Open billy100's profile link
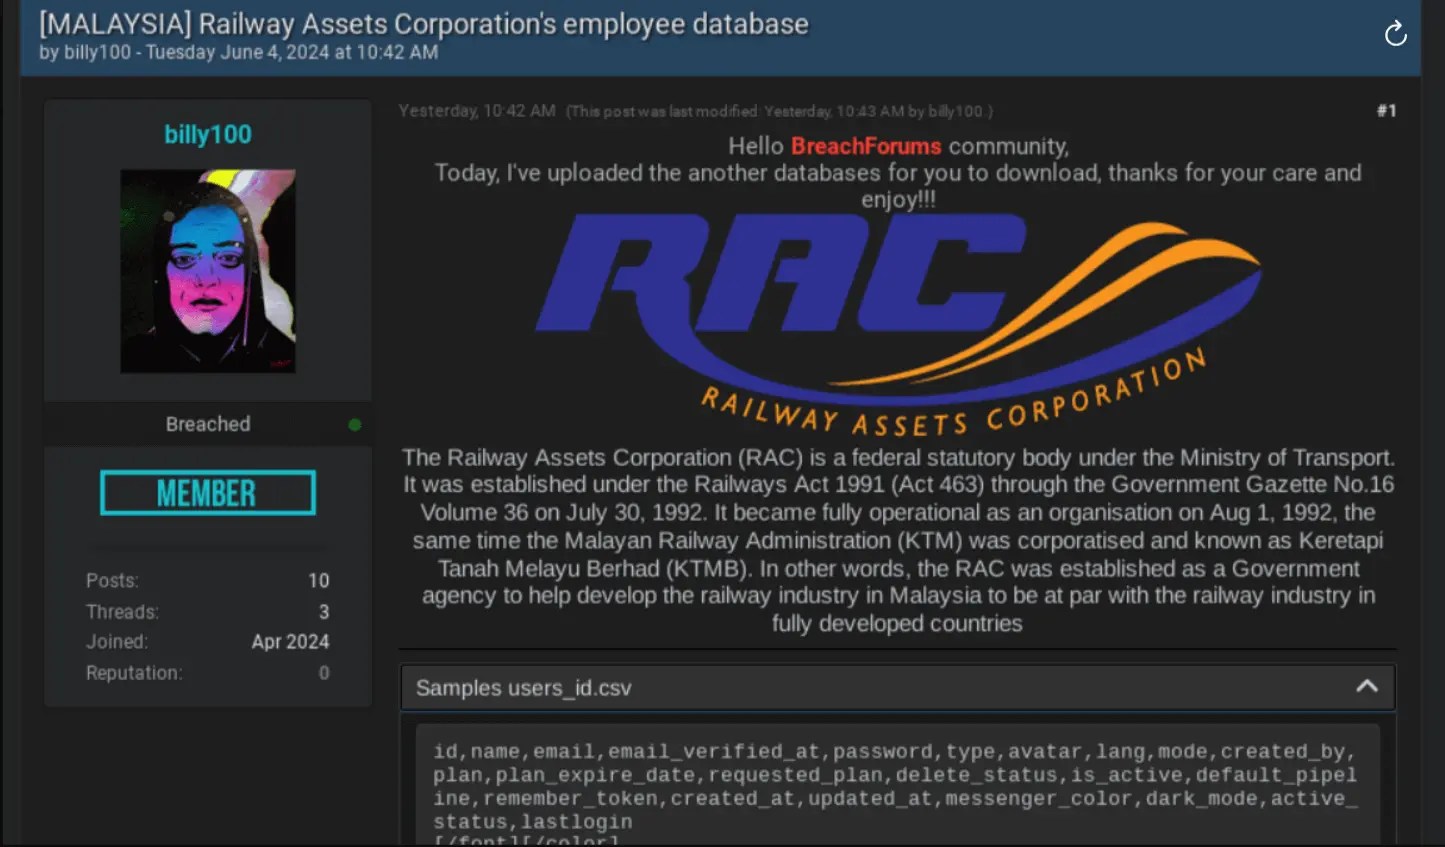This screenshot has width=1445, height=847. [x=207, y=134]
